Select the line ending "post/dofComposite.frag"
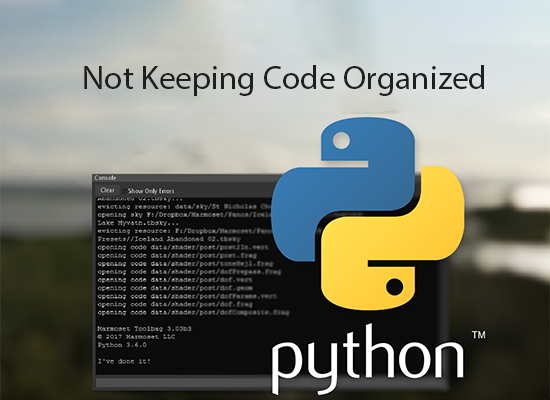550x400 pixels. click(x=194, y=312)
